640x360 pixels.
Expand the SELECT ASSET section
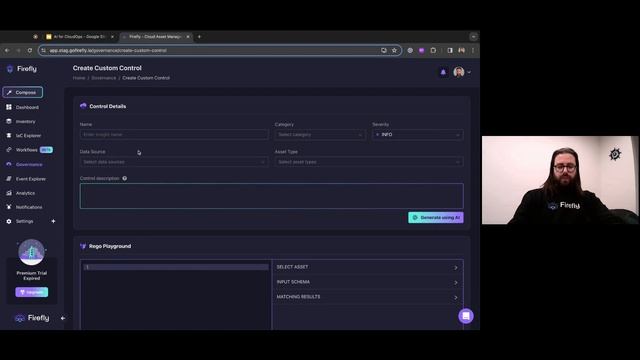[x=367, y=267]
